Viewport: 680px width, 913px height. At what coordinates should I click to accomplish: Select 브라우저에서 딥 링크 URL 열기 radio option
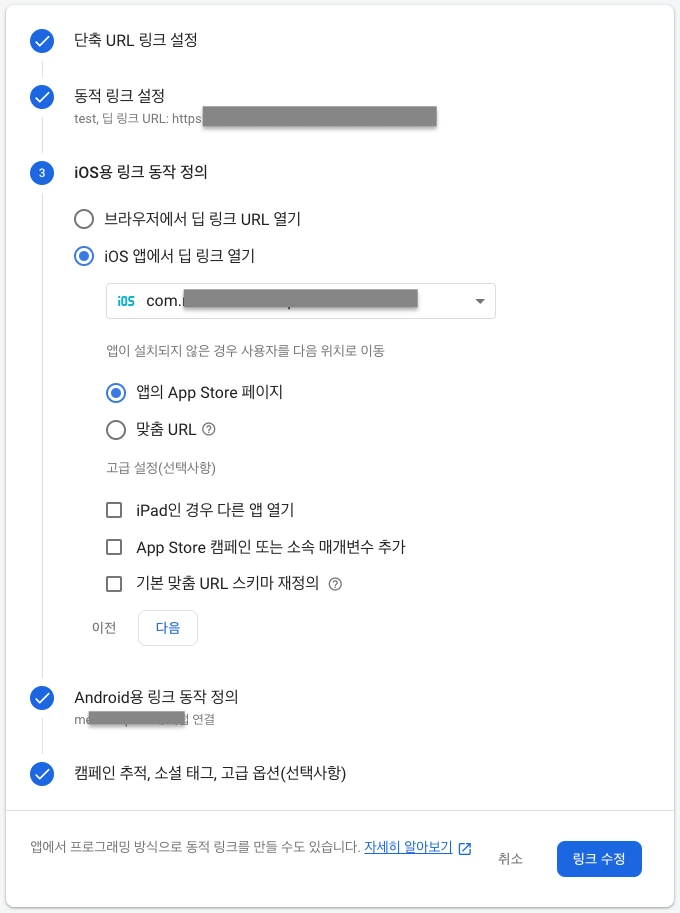(x=85, y=219)
